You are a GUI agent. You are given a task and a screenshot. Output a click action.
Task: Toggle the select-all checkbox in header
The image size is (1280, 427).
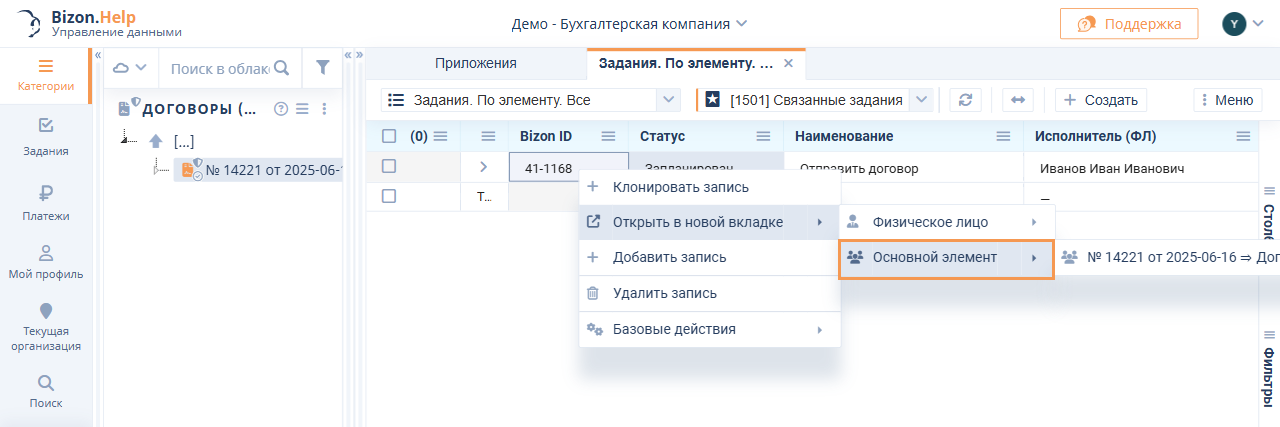[389, 136]
